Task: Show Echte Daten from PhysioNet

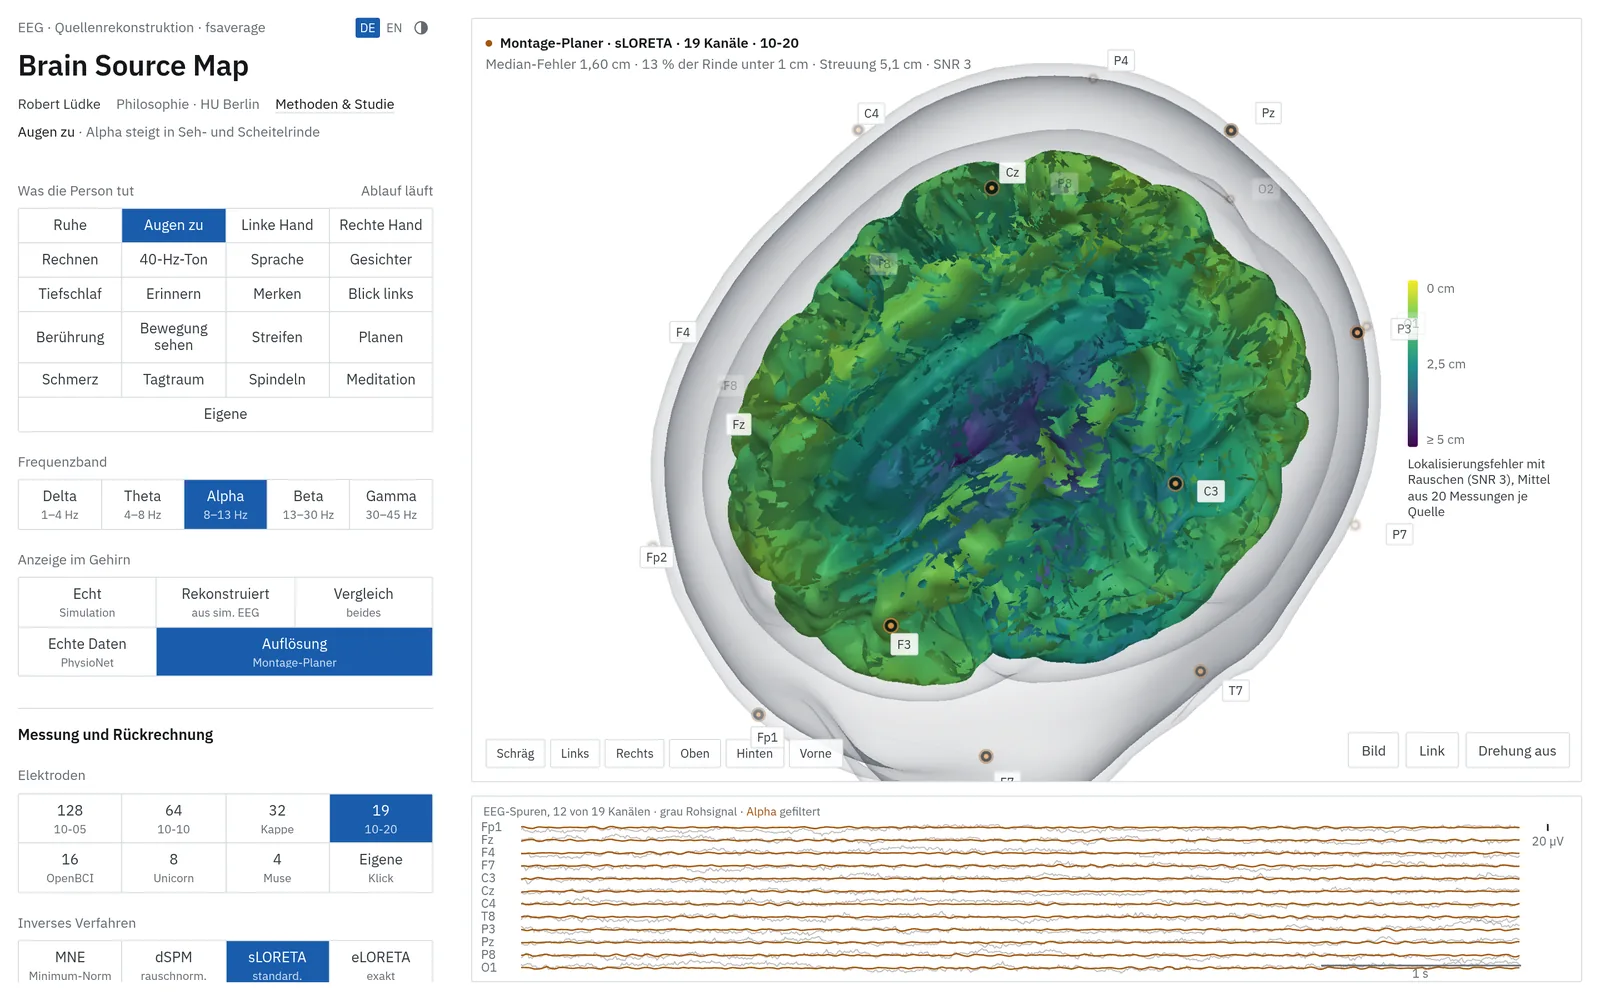Action: point(87,652)
